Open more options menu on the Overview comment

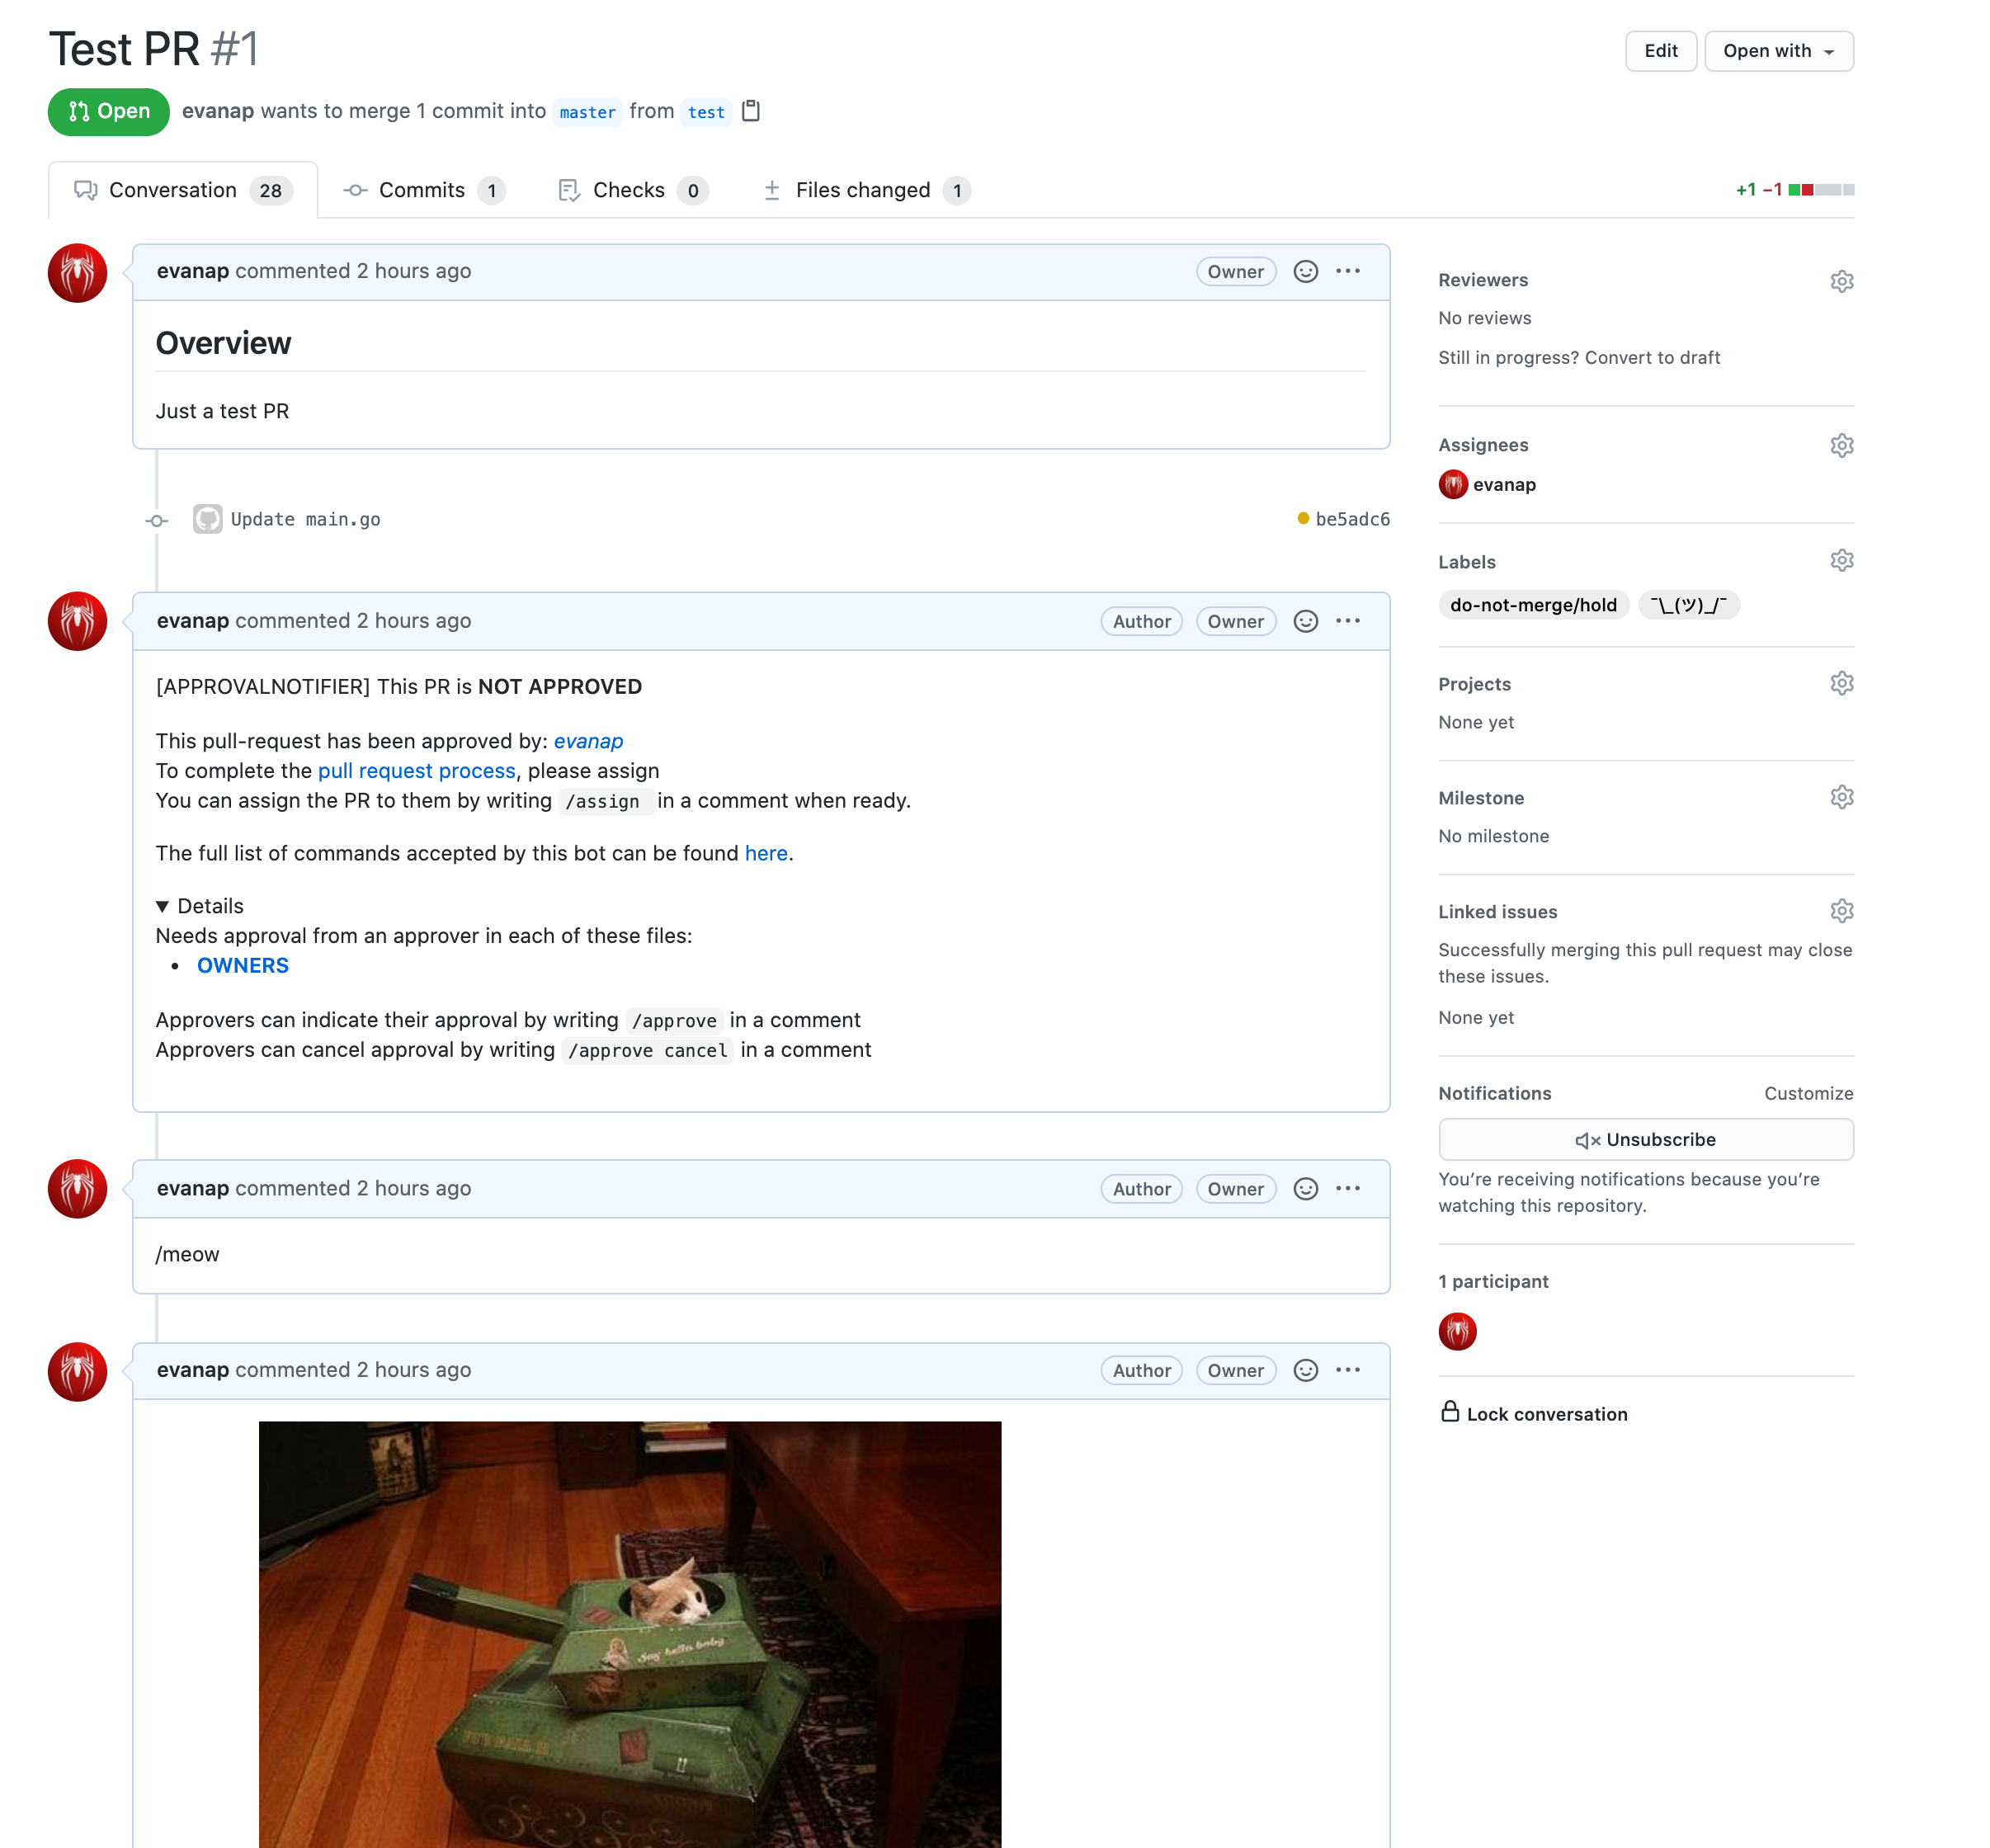(1348, 272)
